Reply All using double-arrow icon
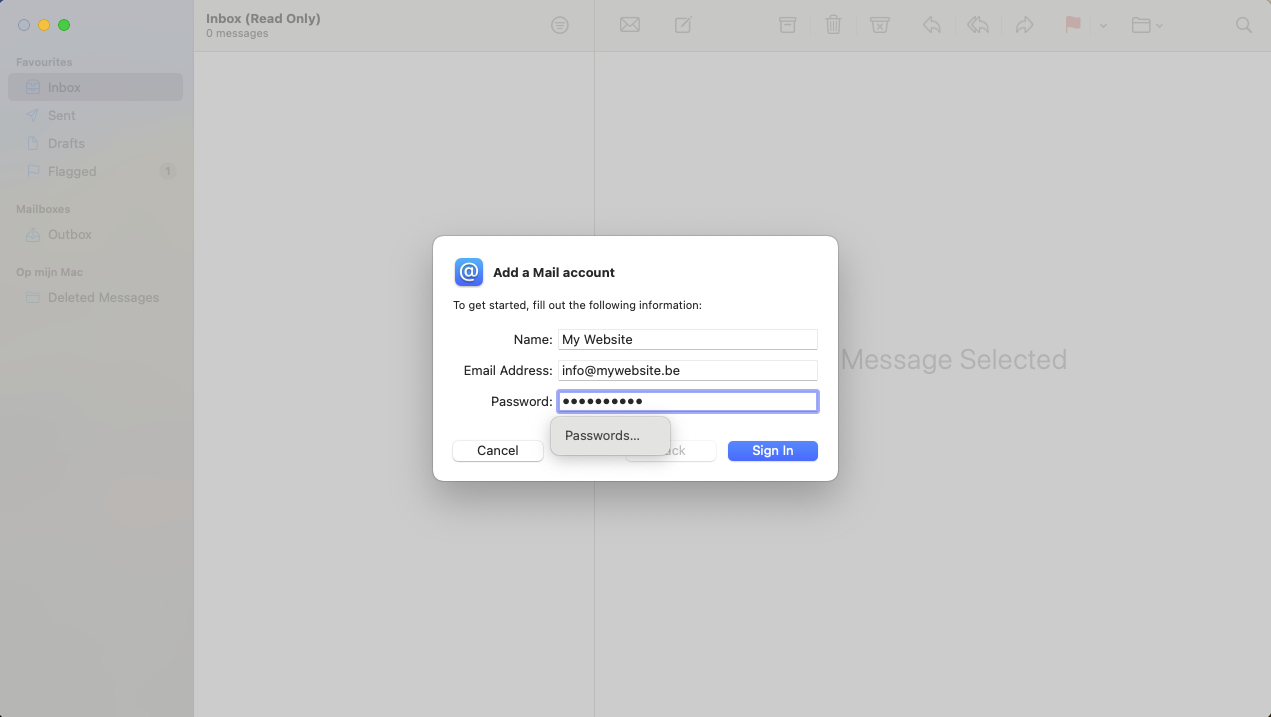 click(x=977, y=24)
